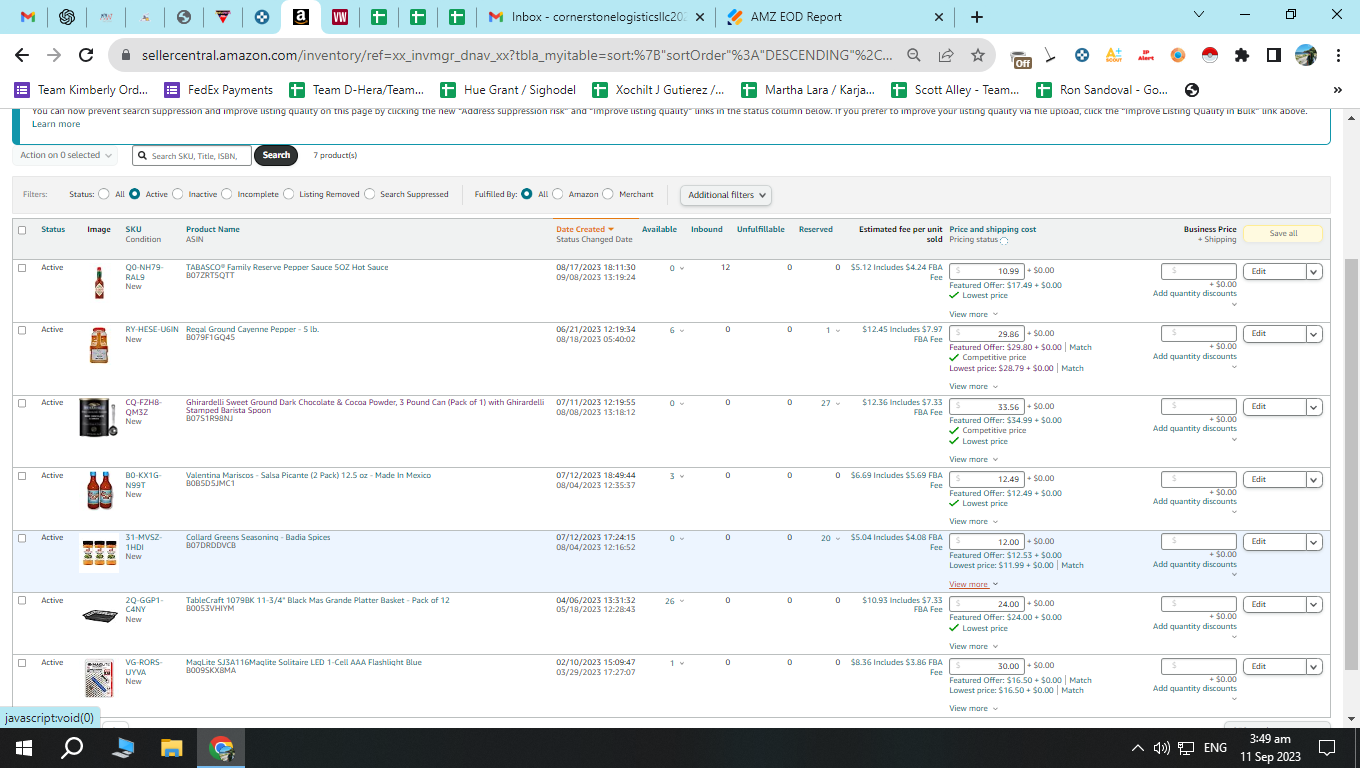Show hidden bookmarks with the double chevron

(1338, 90)
